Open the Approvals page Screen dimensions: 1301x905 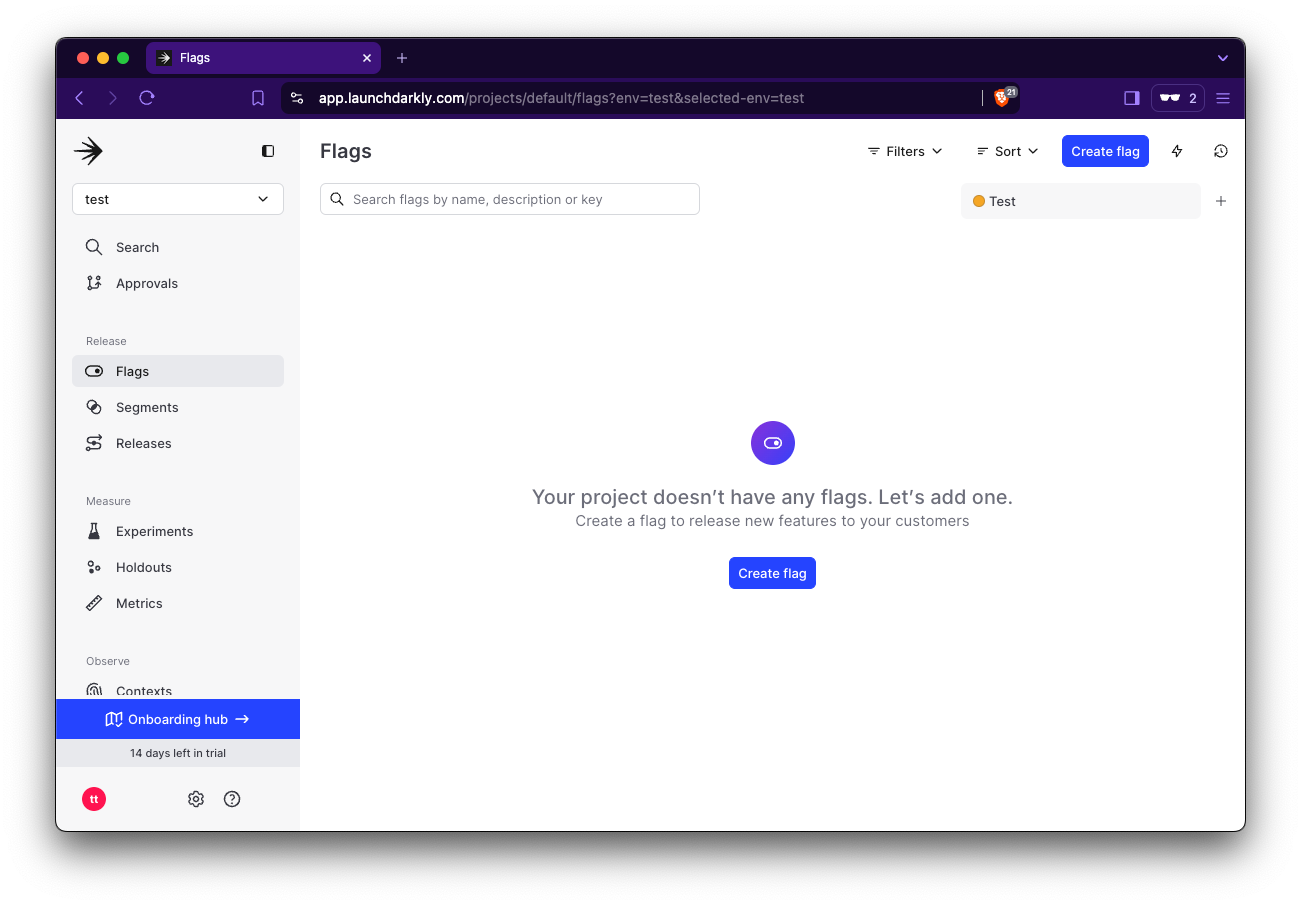coord(145,283)
